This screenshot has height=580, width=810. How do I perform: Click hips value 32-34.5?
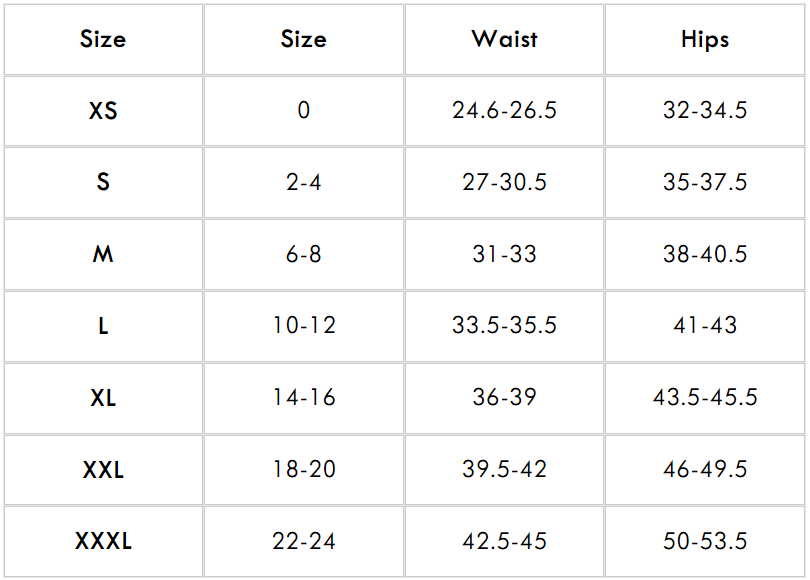(x=705, y=110)
